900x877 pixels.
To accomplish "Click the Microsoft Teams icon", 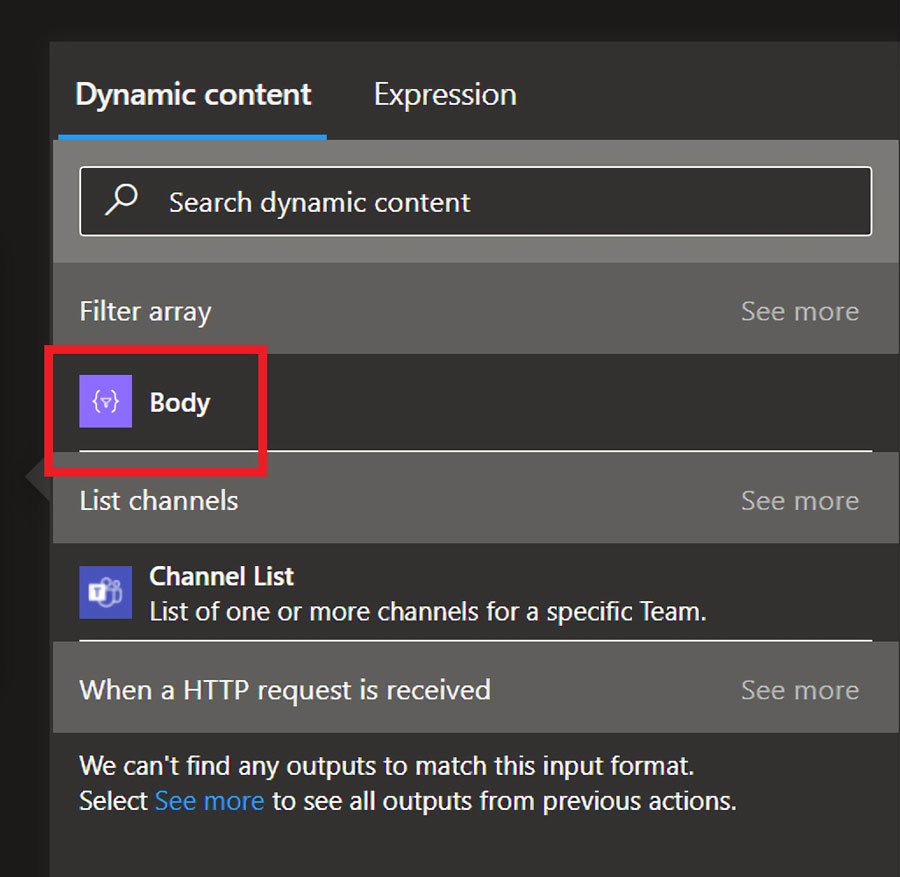I will 106,592.
